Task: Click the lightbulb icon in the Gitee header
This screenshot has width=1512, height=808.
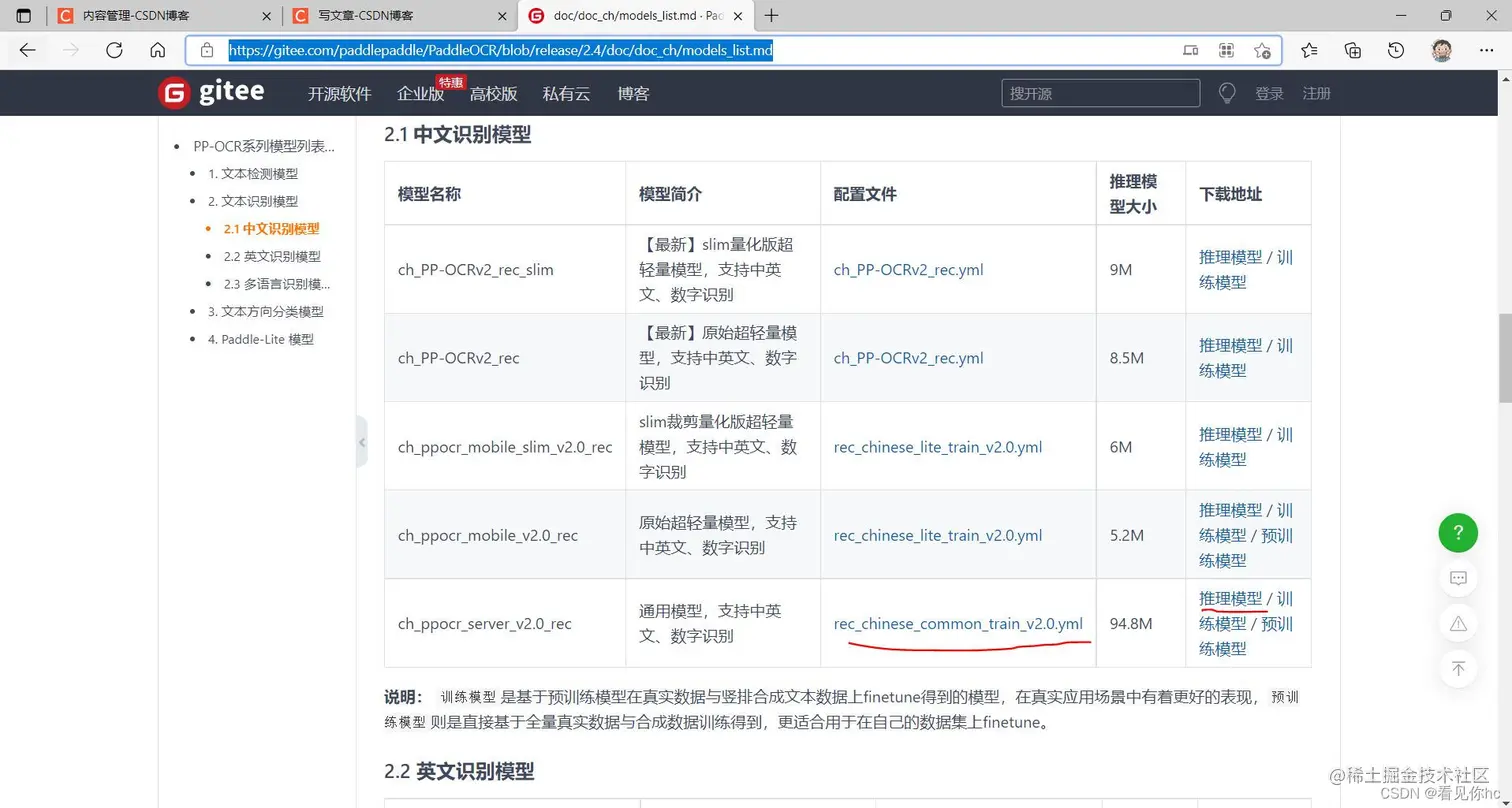Action: (x=1227, y=93)
